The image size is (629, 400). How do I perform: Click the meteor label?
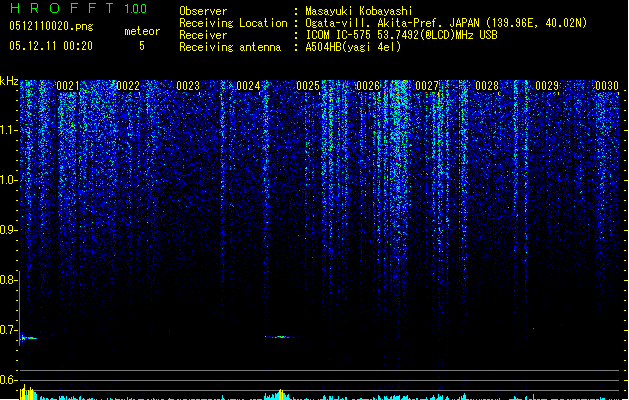click(142, 31)
